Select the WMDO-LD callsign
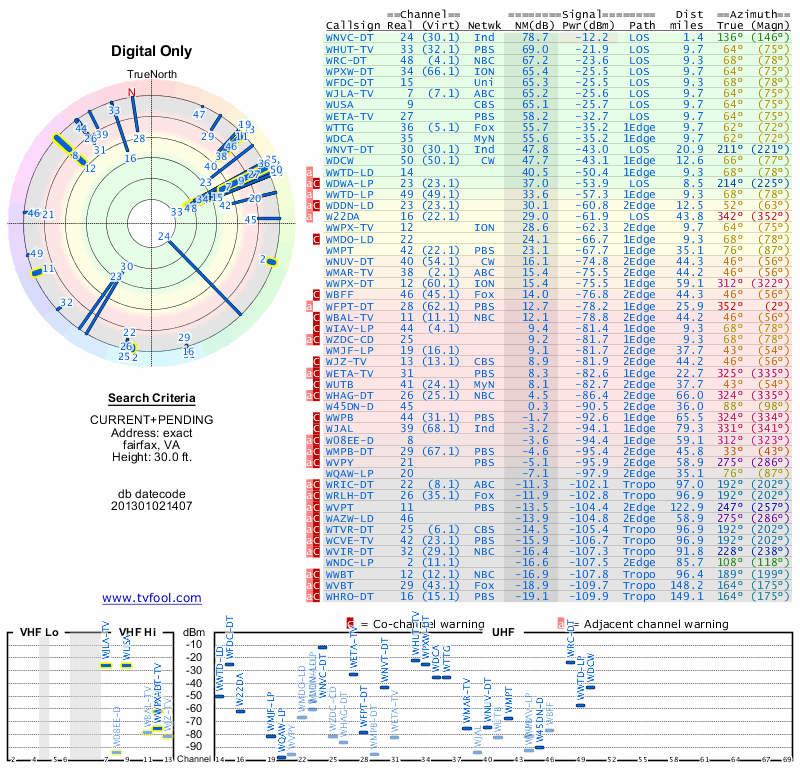 click(x=349, y=239)
